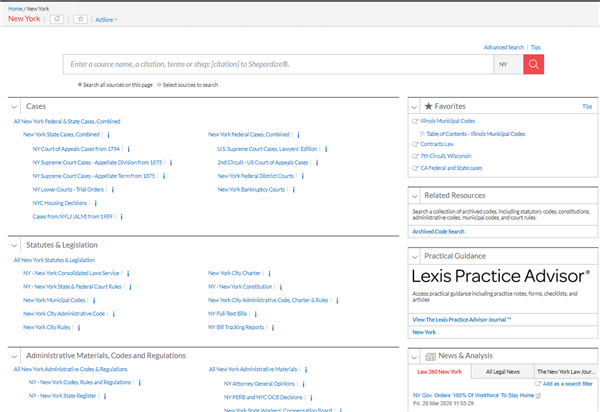Collapse the Favorites panel
This screenshot has width=600, height=412.
[414, 107]
